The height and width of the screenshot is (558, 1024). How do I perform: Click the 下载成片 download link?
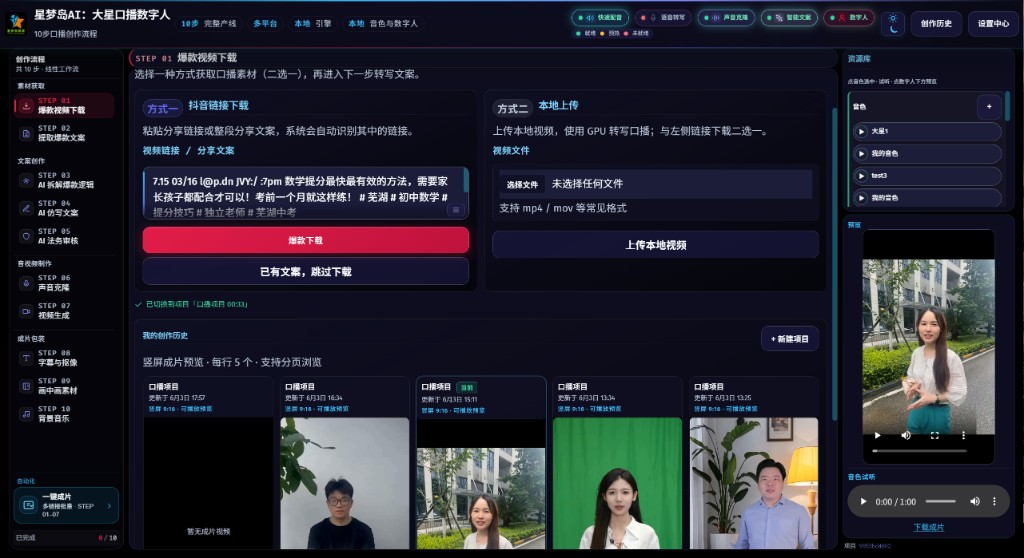(928, 527)
